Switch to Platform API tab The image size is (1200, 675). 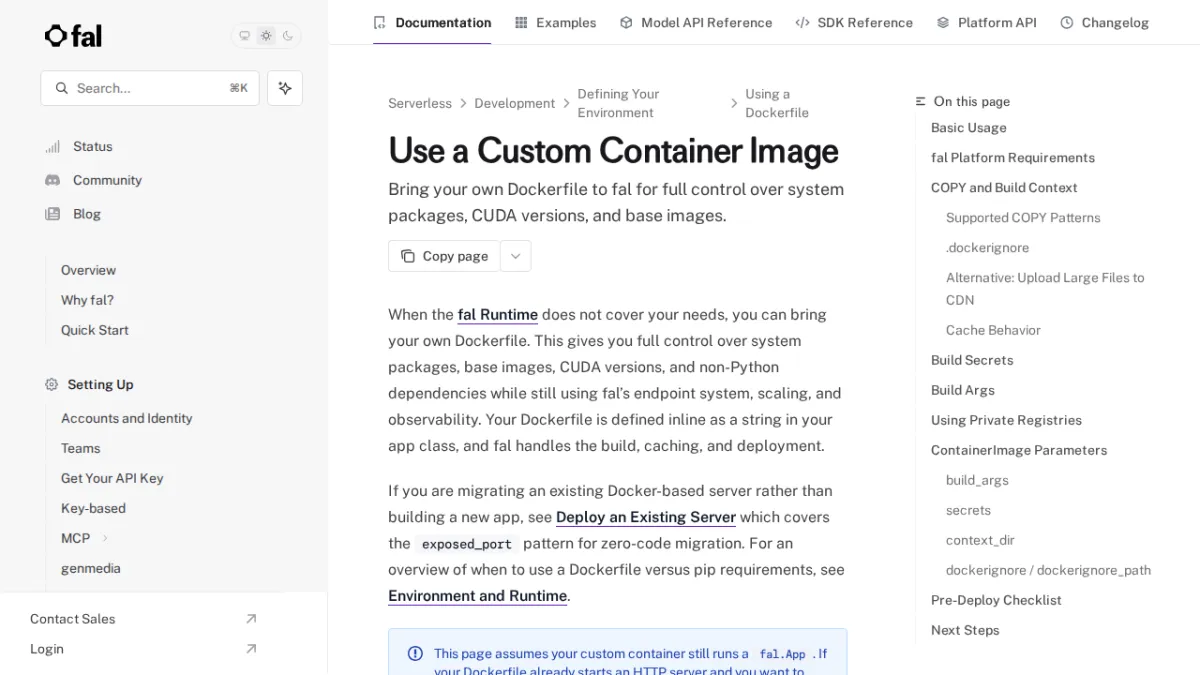(986, 22)
